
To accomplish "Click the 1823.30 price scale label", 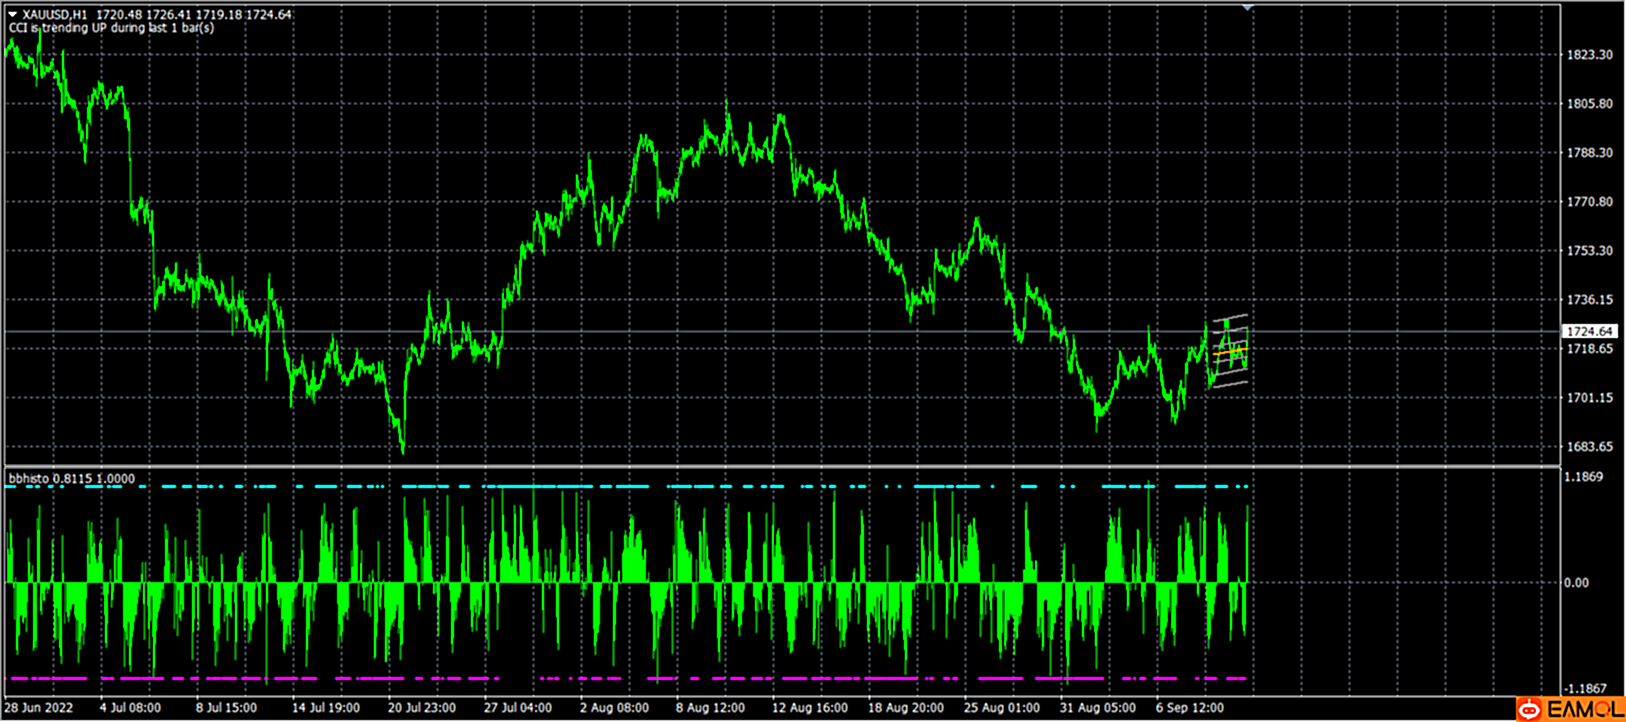I will tap(1589, 55).
